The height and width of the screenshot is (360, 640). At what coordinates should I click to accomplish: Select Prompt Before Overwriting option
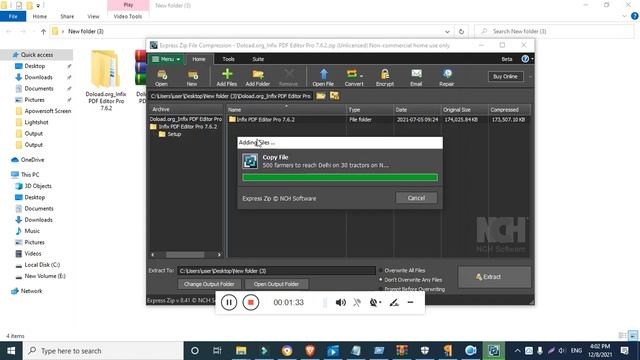click(x=412, y=289)
